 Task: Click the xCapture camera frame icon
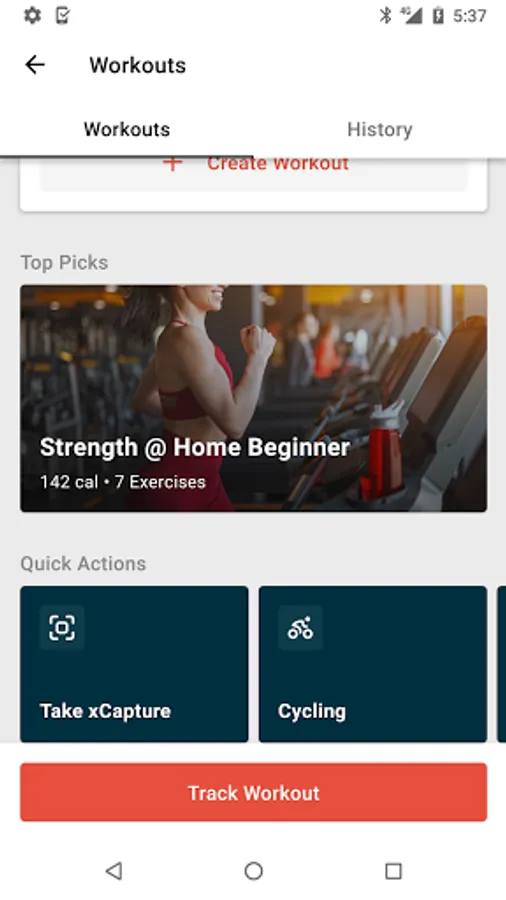(x=62, y=627)
